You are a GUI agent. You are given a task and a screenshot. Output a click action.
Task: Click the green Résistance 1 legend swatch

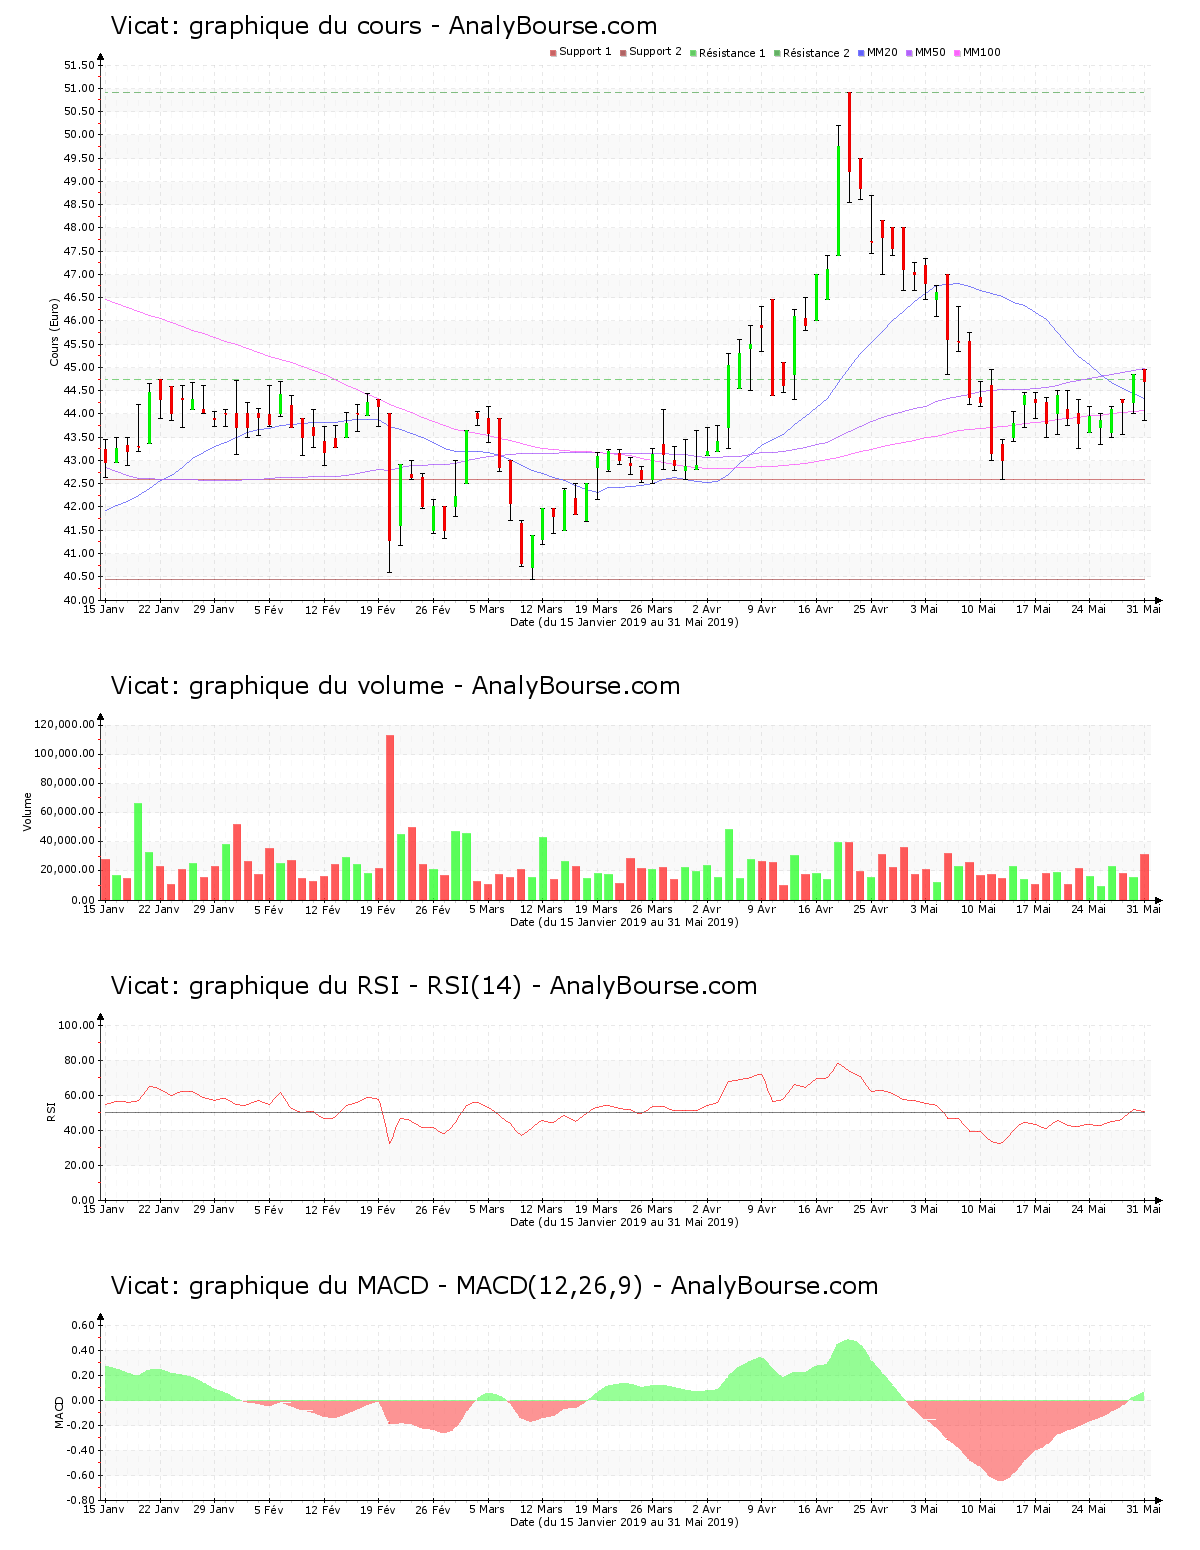click(693, 53)
